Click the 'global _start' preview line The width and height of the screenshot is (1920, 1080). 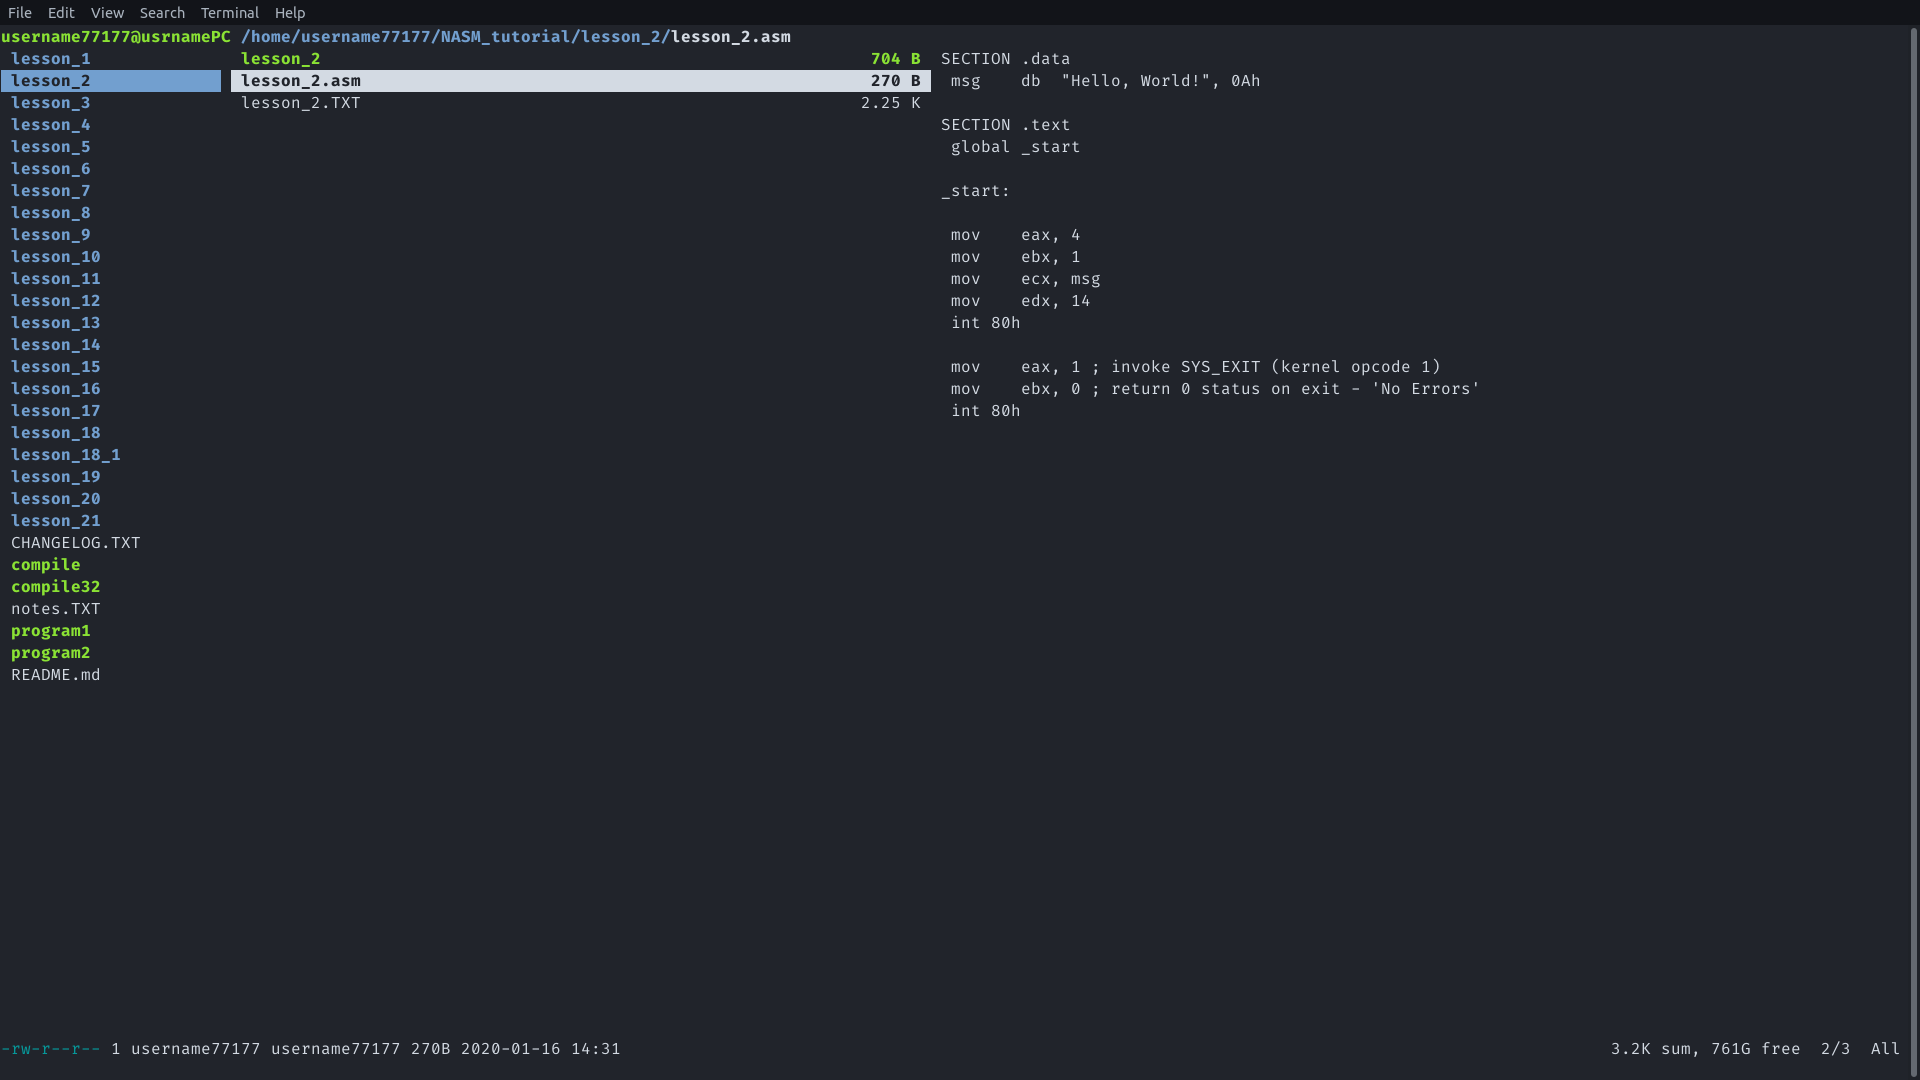(x=1016, y=147)
